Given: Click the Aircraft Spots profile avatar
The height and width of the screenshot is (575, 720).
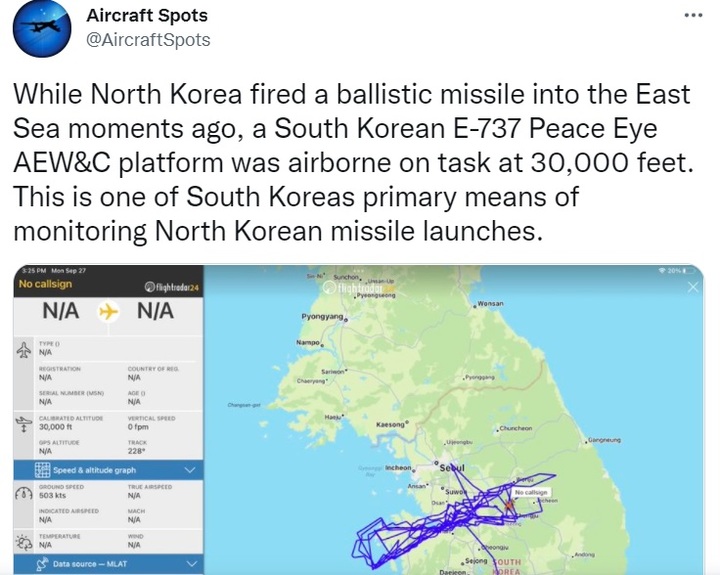Looking at the screenshot, I should pyautogui.click(x=42, y=30).
